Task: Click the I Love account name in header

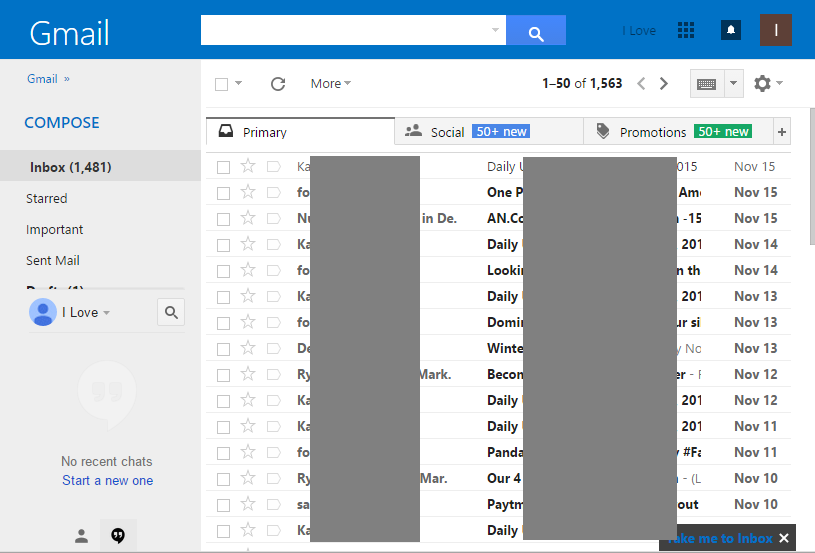Action: pyautogui.click(x=639, y=31)
